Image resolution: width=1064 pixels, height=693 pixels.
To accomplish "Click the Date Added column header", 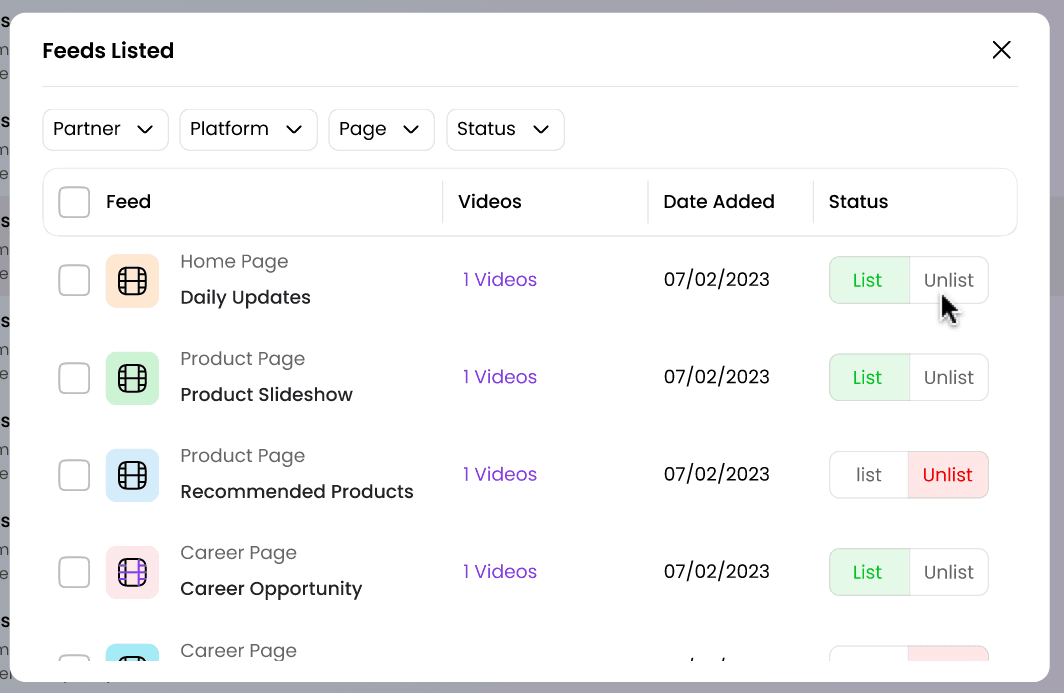I will [x=719, y=202].
